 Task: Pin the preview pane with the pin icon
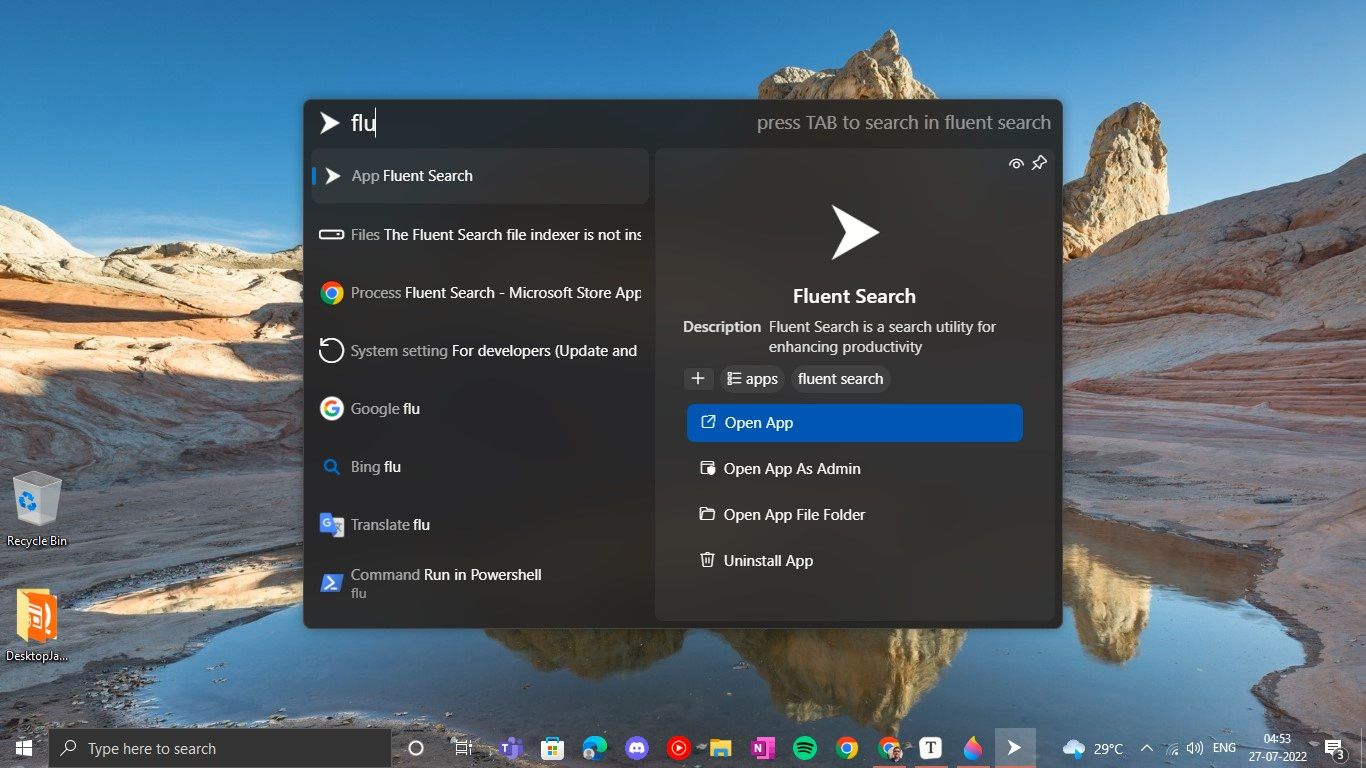[x=1040, y=163]
